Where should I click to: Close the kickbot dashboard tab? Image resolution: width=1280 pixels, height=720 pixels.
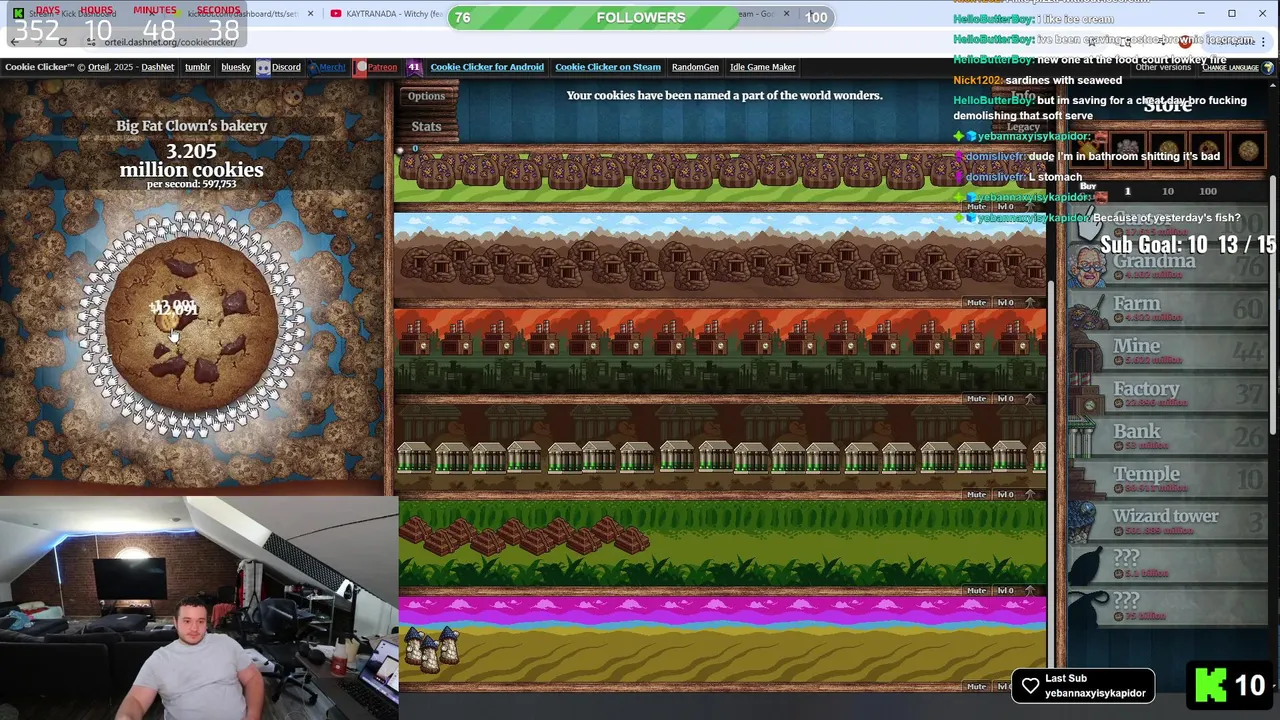310,14
